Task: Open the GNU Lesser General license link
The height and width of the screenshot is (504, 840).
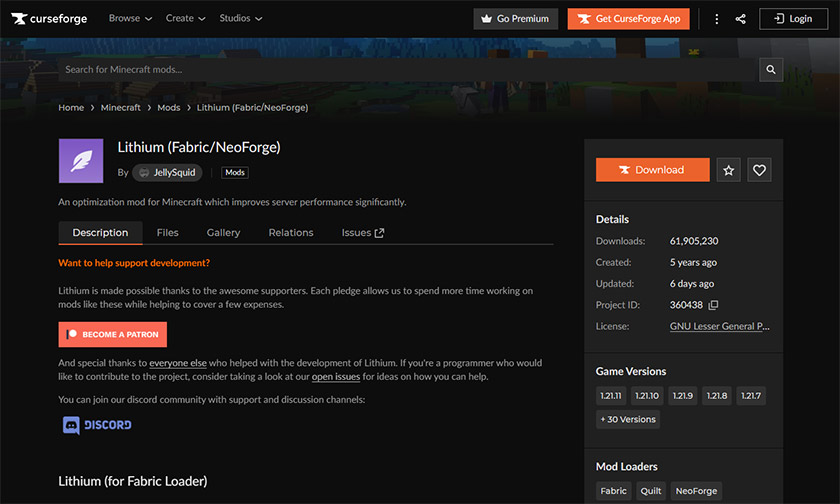Action: [720, 326]
